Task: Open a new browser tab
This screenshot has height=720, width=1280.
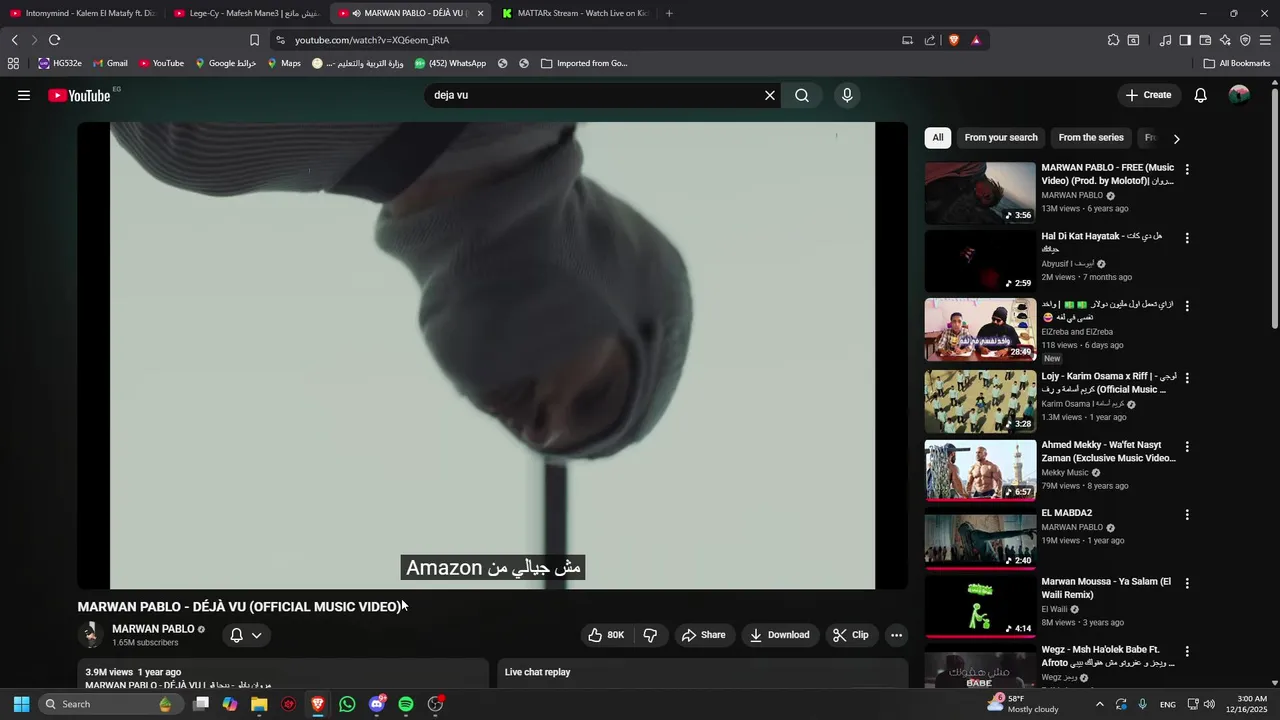Action: (669, 13)
